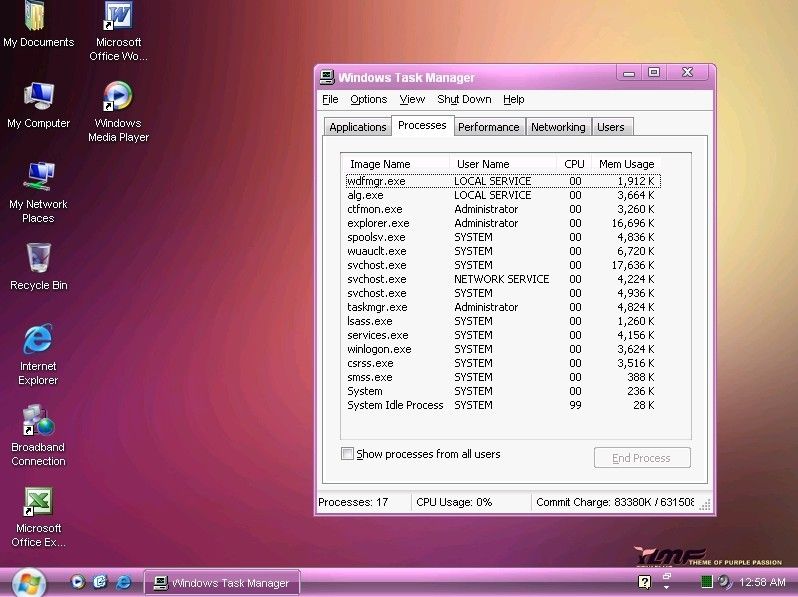The image size is (798, 597).
Task: Close the Task Manager window
Action: [x=688, y=73]
